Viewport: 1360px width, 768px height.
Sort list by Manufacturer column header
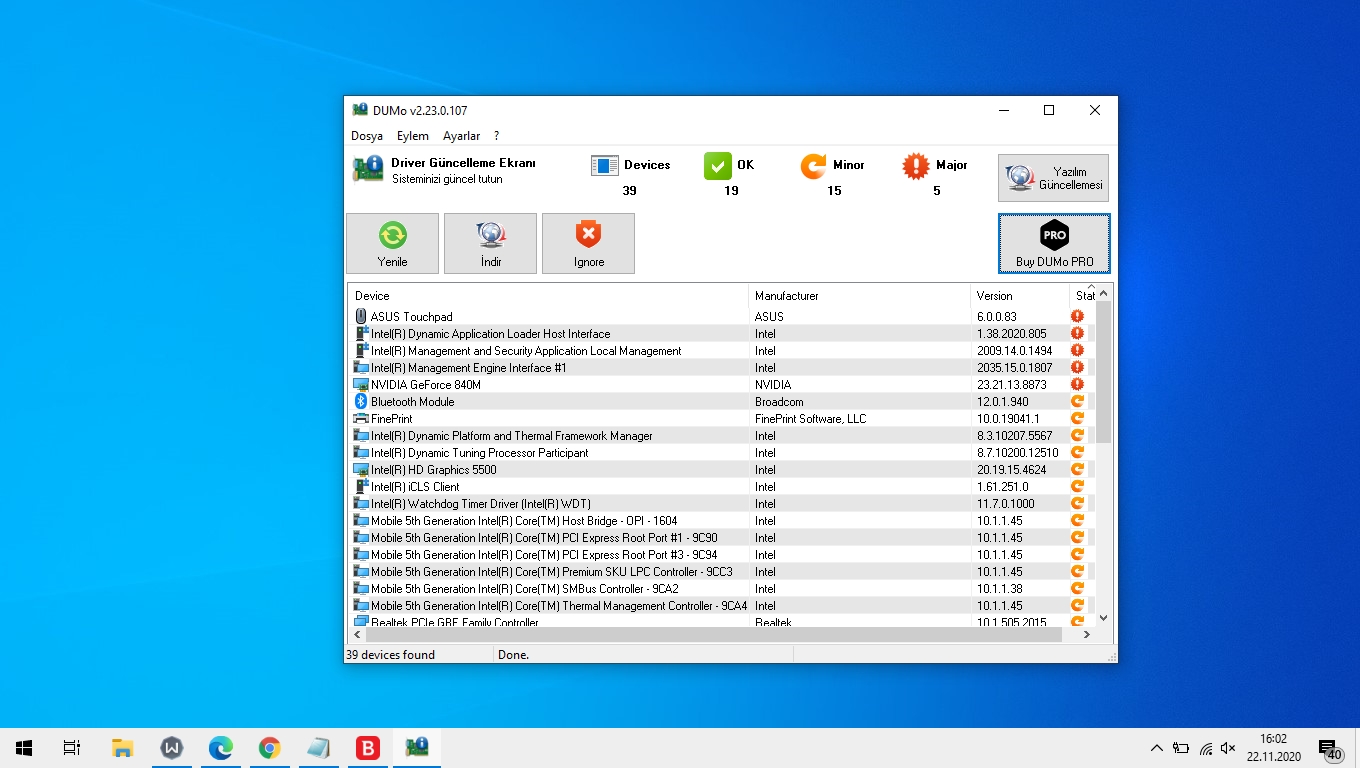tap(859, 296)
